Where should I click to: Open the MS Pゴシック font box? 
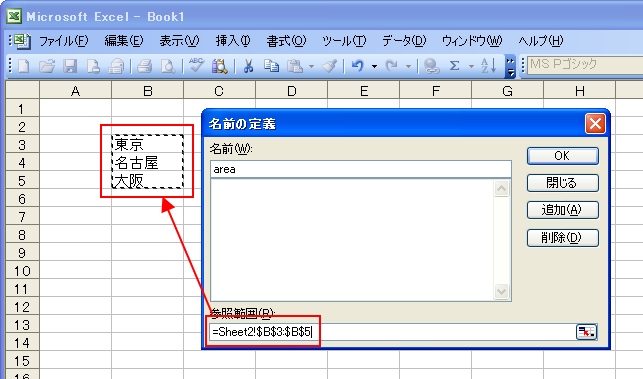[585, 65]
